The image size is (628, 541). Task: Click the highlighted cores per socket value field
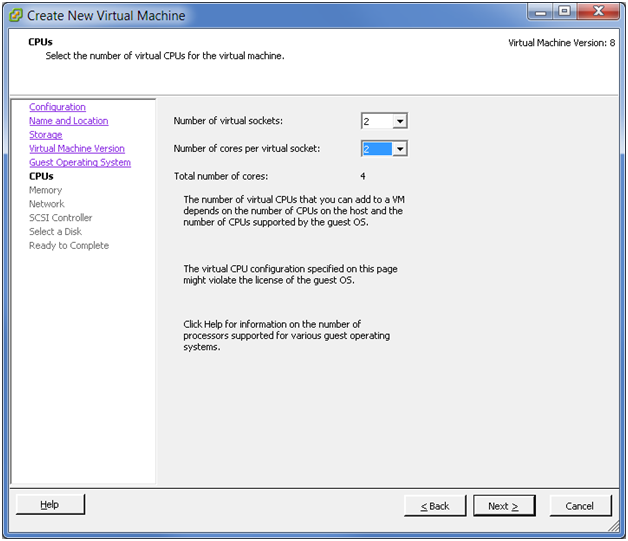pos(377,149)
